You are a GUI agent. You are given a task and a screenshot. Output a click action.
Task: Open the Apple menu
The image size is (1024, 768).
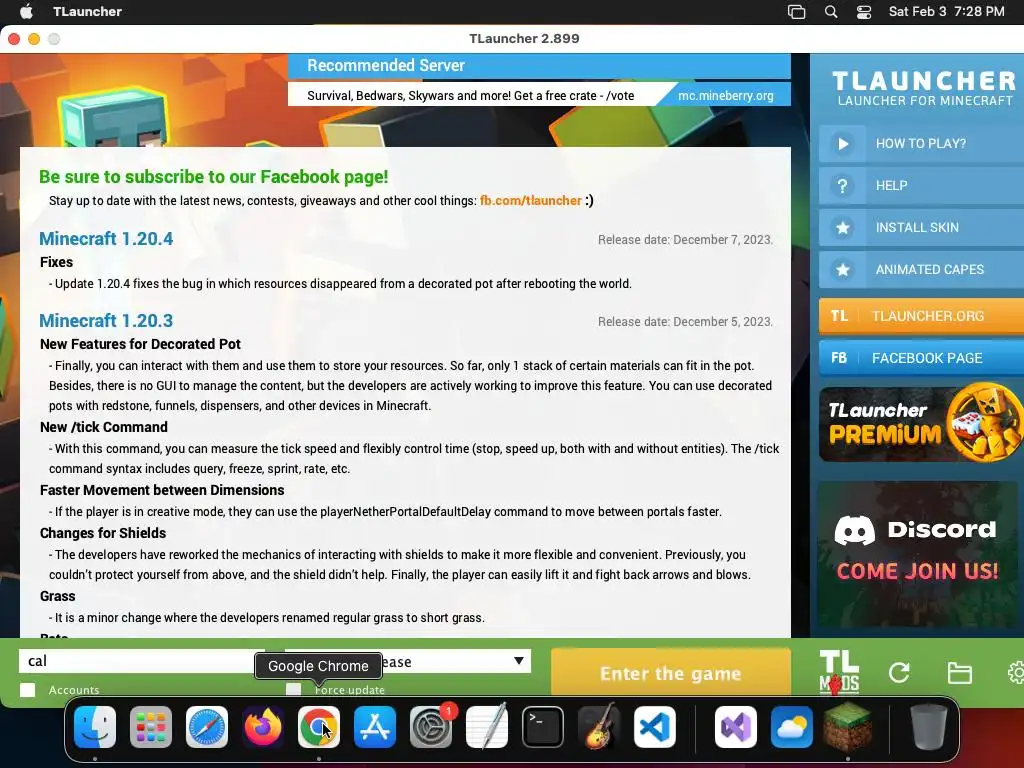[26, 11]
